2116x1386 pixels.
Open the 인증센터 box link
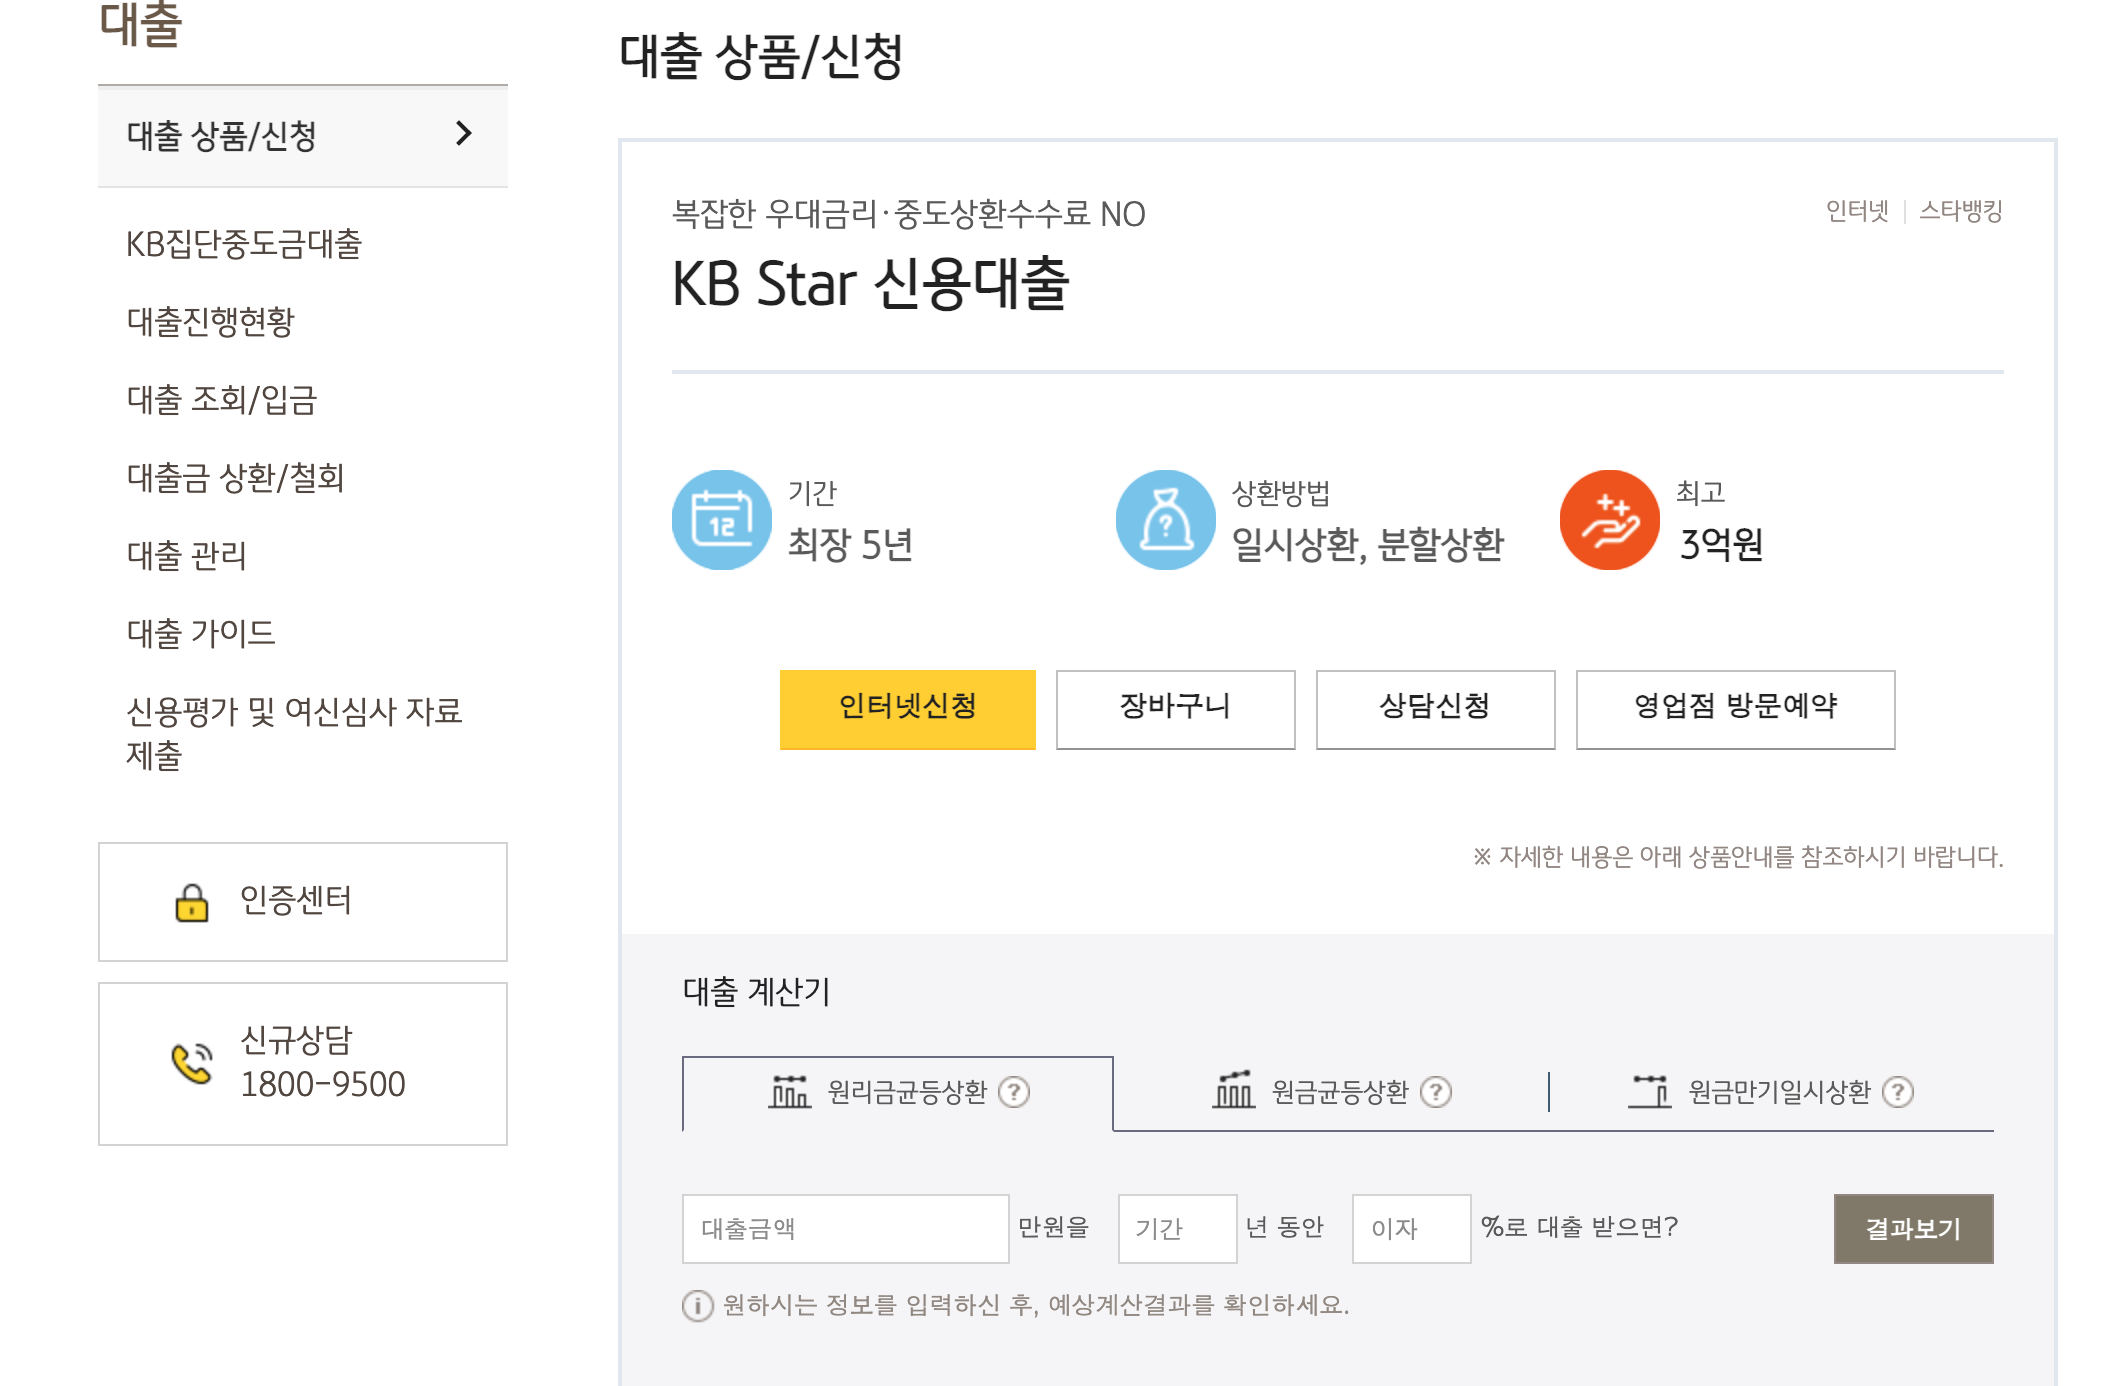303,902
